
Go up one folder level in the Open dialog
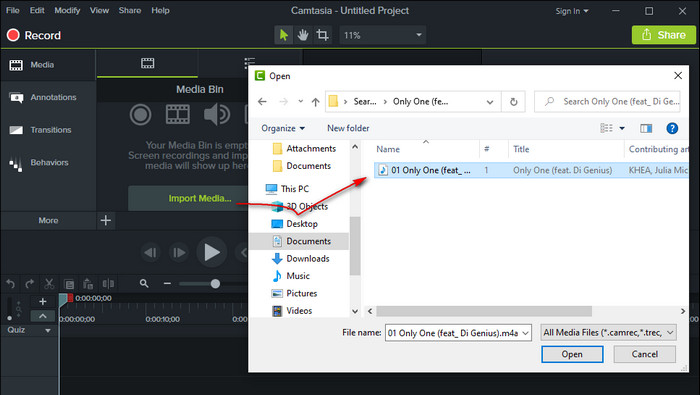(x=316, y=102)
